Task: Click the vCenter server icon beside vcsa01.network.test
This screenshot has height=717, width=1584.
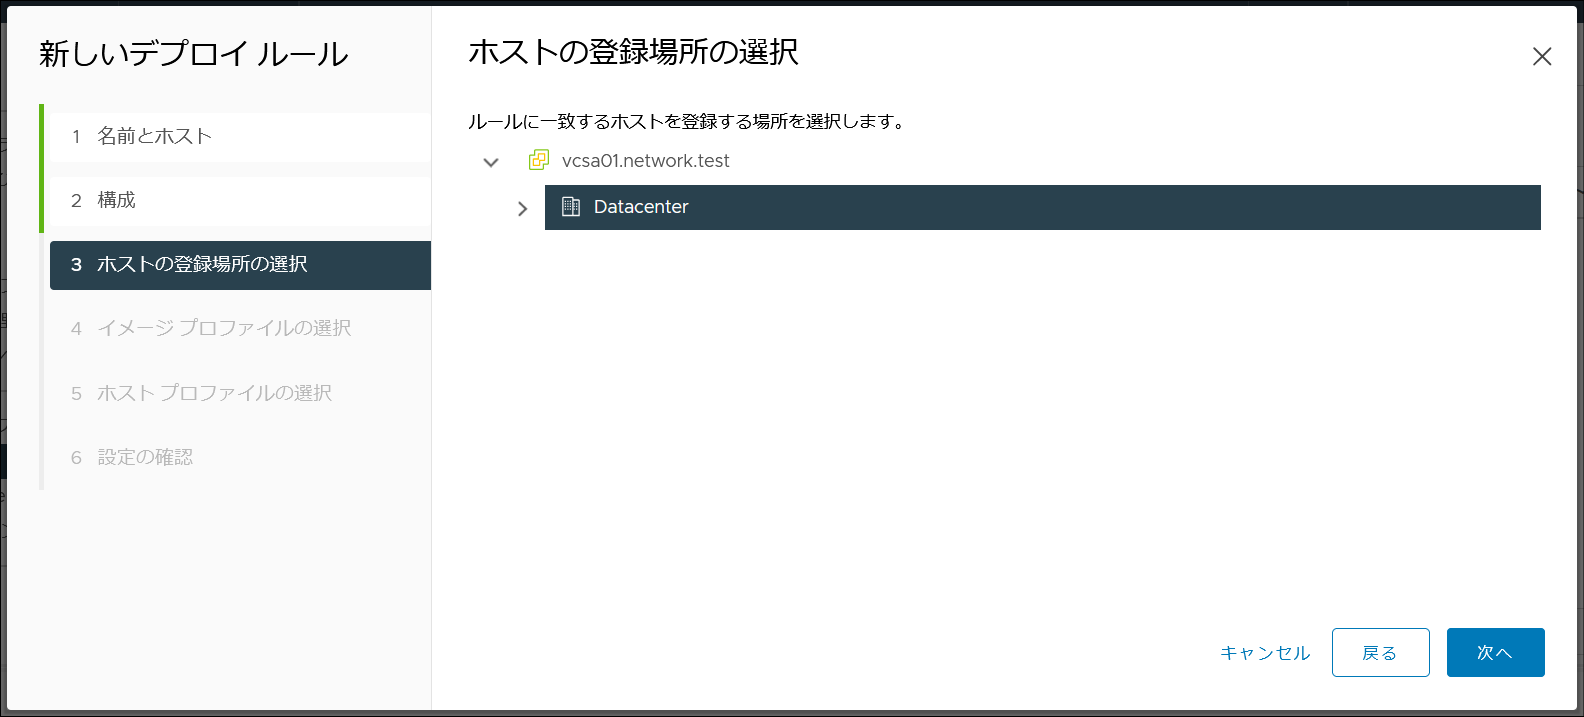Action: 539,160
